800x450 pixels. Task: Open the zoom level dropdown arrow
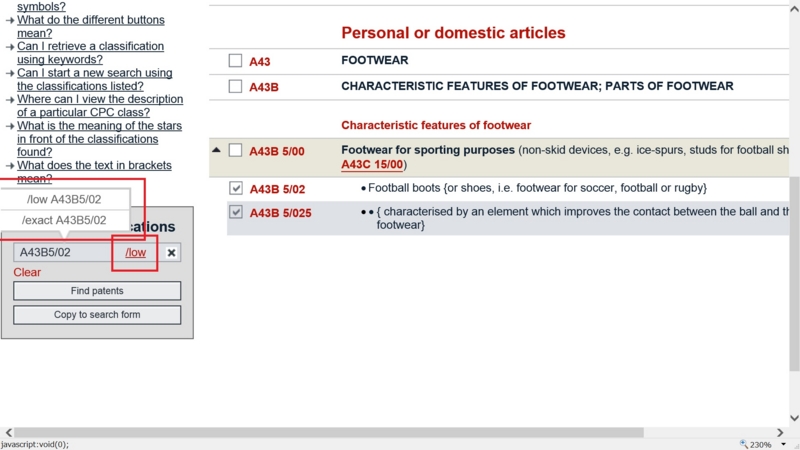(x=783, y=444)
